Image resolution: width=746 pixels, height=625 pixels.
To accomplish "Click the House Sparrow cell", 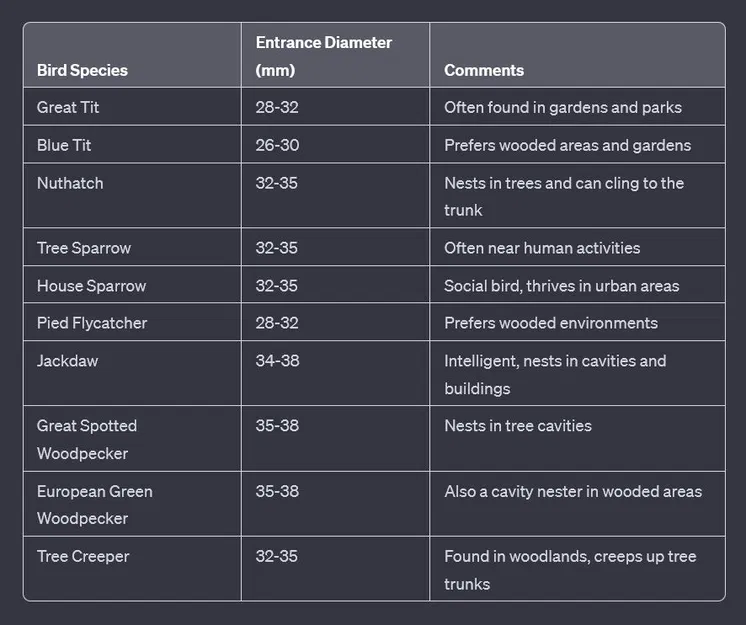I will tap(91, 286).
